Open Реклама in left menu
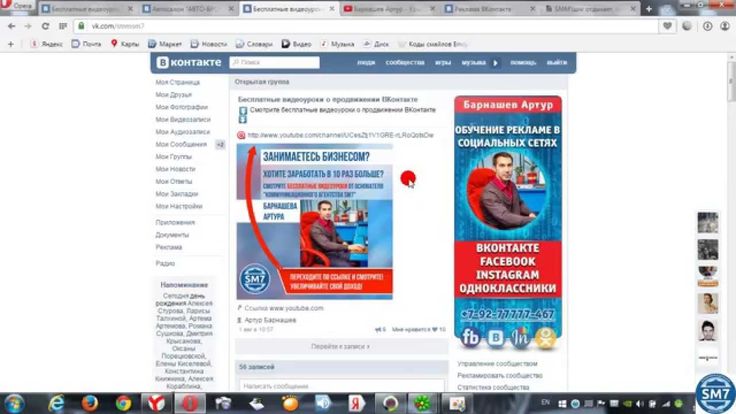The image size is (736, 414). [169, 247]
